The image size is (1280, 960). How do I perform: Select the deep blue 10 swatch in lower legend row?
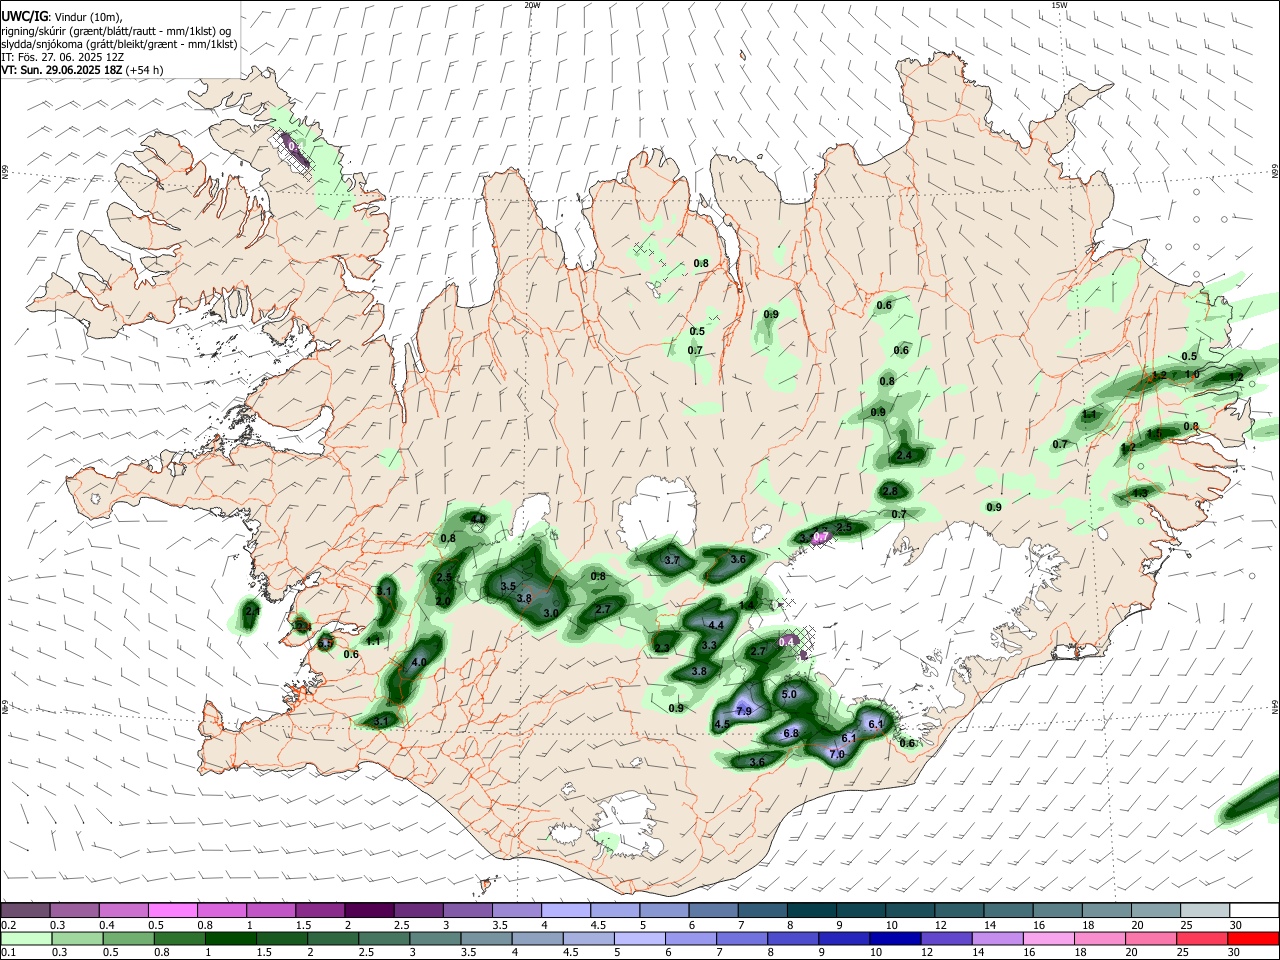tap(894, 938)
